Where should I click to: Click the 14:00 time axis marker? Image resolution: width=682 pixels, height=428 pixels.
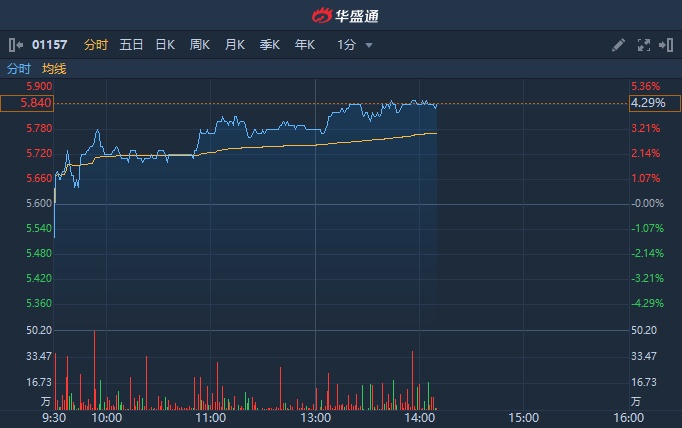pos(420,418)
